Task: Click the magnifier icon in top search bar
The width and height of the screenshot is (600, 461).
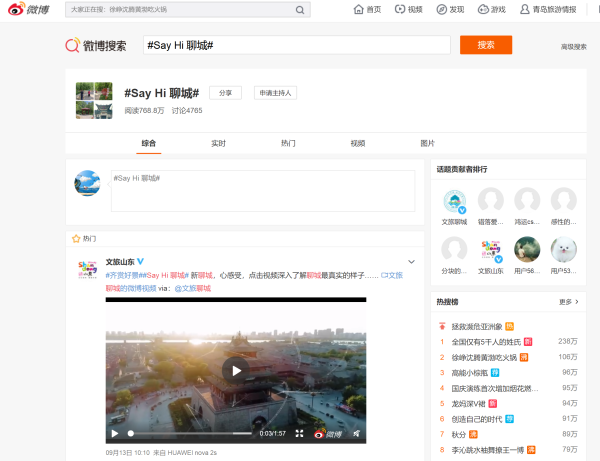Action: tap(300, 10)
